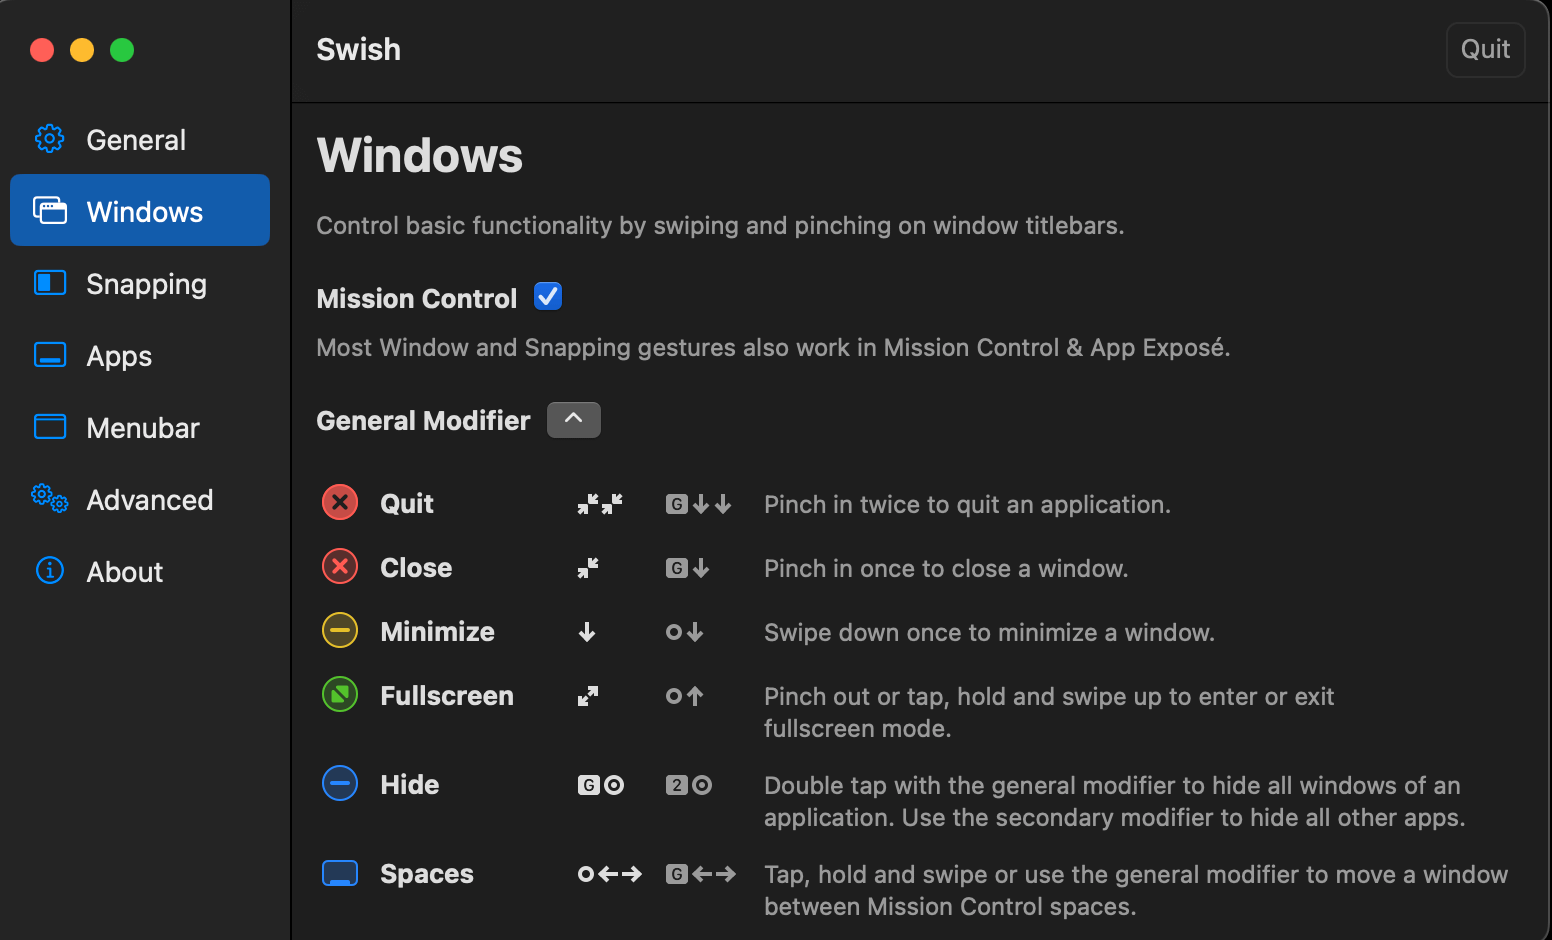Click the green Fullscreen action icon
1552x940 pixels.
(340, 695)
